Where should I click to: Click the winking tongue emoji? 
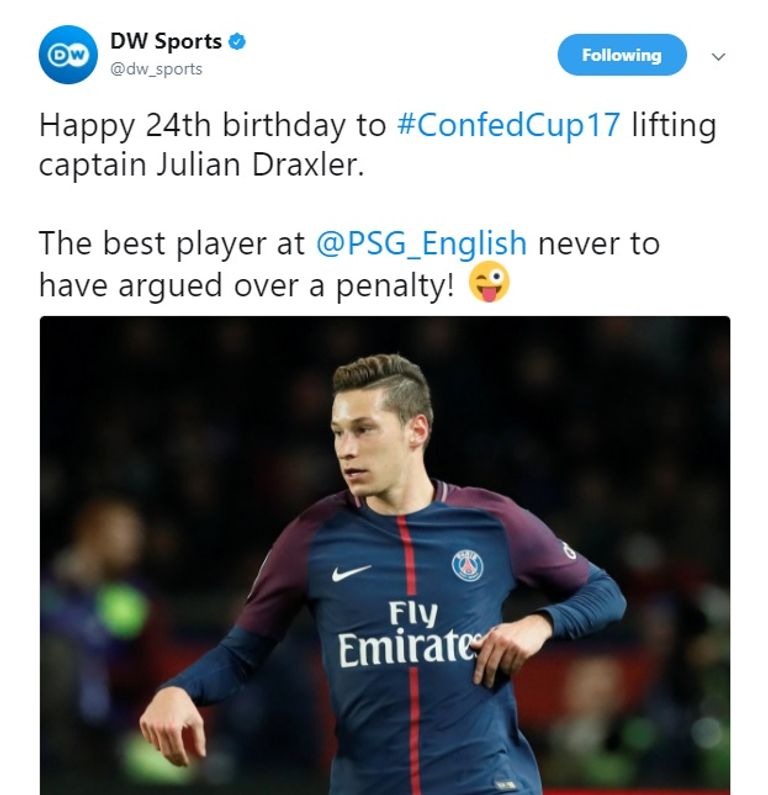[489, 282]
